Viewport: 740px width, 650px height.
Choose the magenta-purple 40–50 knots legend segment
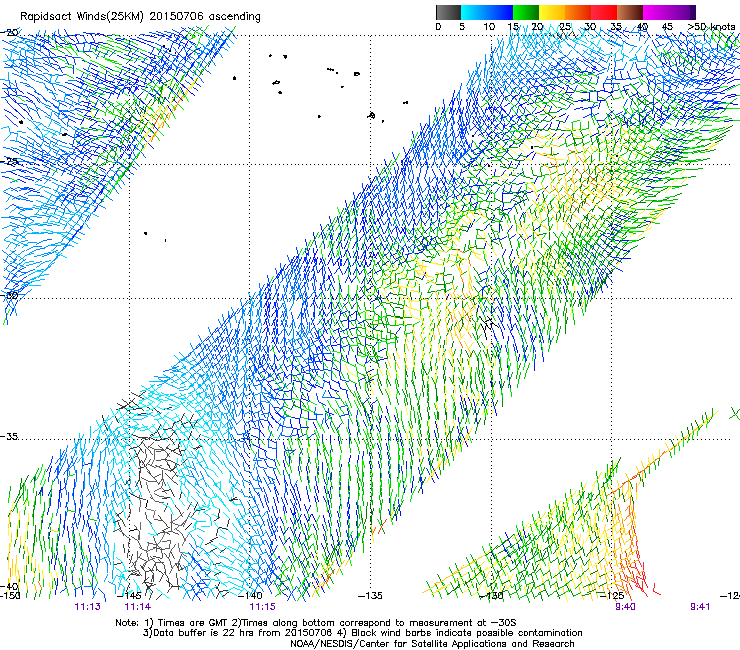coord(669,12)
